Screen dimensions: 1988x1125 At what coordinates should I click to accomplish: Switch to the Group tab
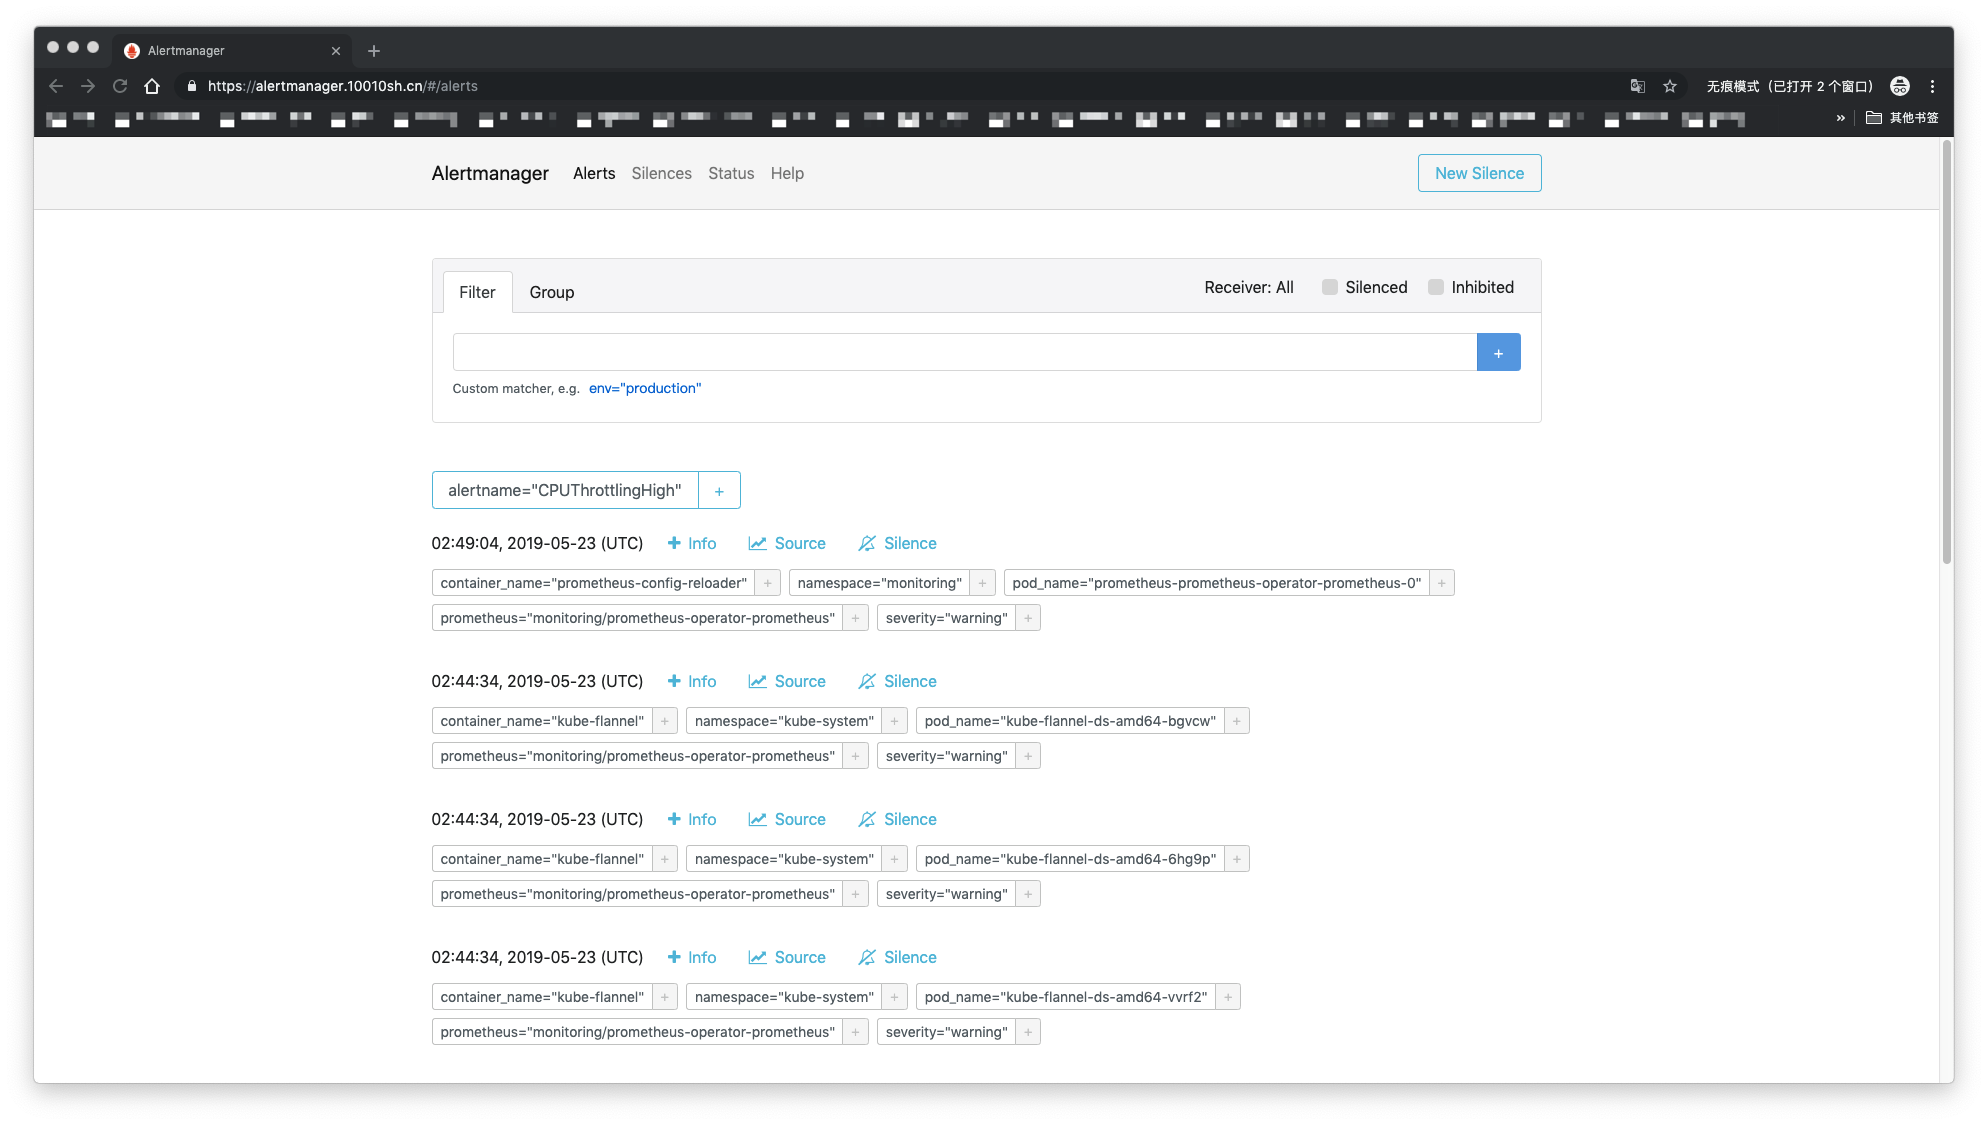click(551, 292)
